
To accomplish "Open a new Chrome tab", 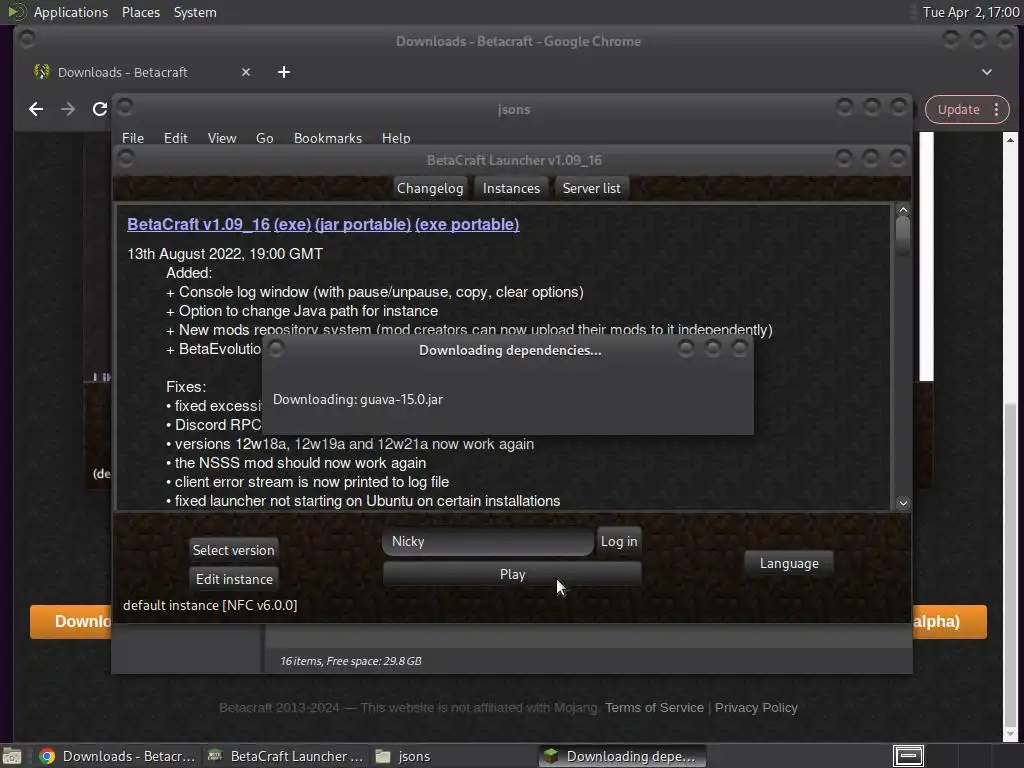I will [x=283, y=72].
